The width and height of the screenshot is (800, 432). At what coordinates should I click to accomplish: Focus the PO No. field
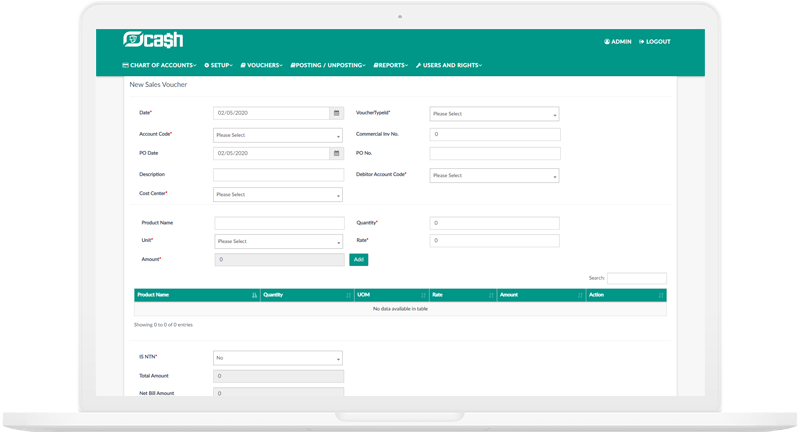click(x=495, y=154)
